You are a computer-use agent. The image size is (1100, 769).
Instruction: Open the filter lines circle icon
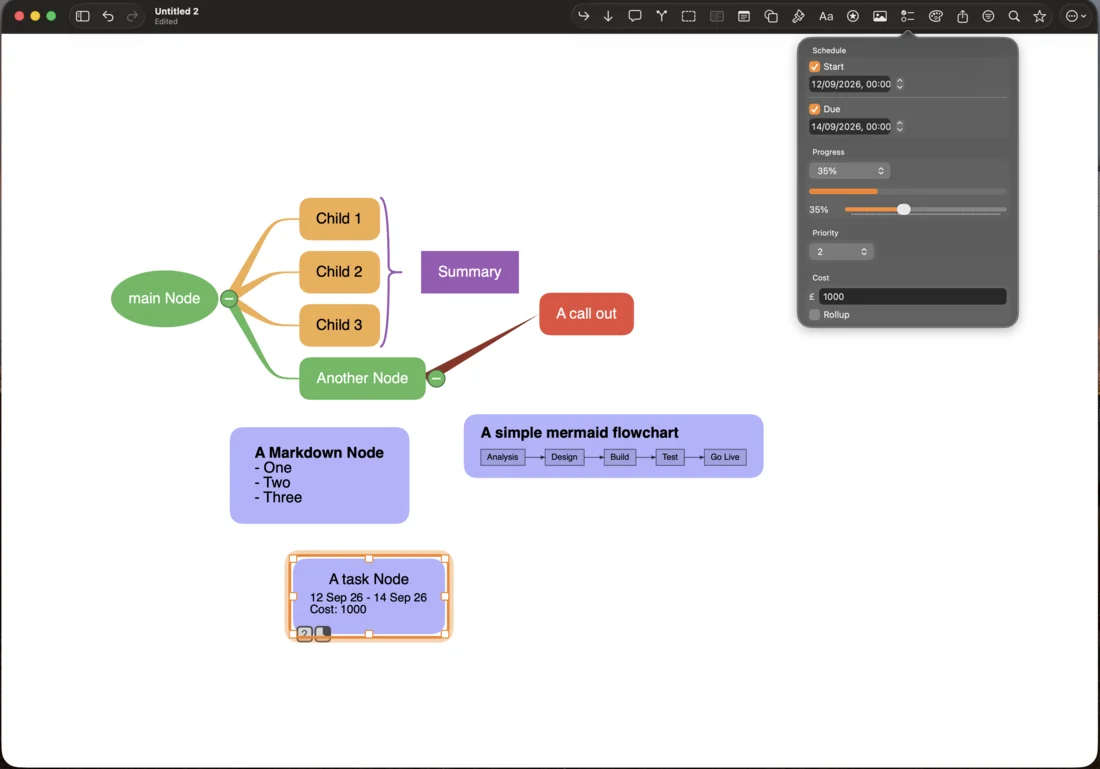[x=988, y=16]
